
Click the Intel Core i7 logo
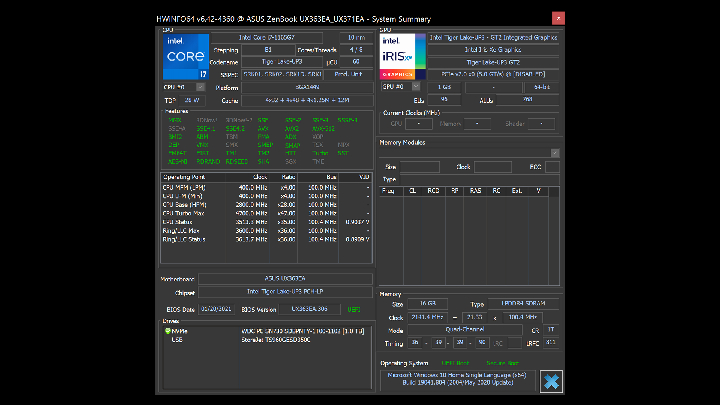click(x=185, y=57)
